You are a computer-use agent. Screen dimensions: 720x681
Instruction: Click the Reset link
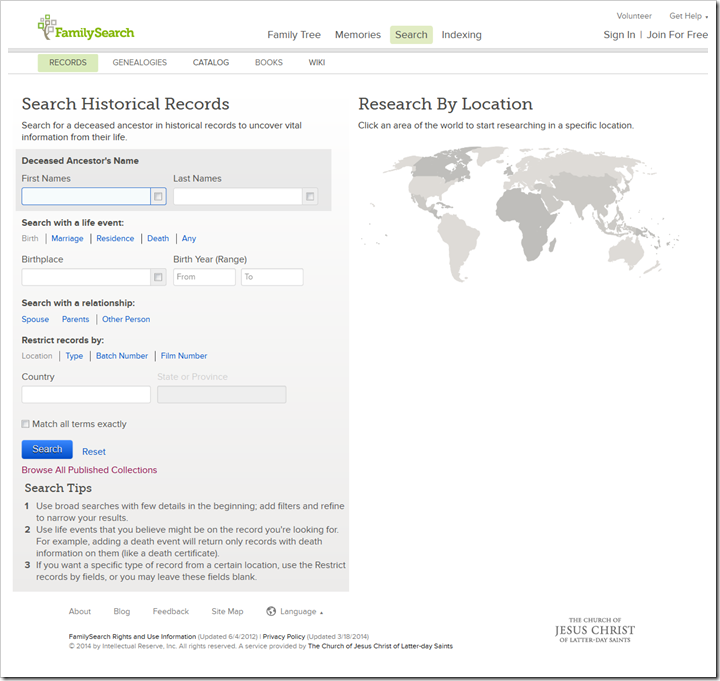(x=94, y=452)
